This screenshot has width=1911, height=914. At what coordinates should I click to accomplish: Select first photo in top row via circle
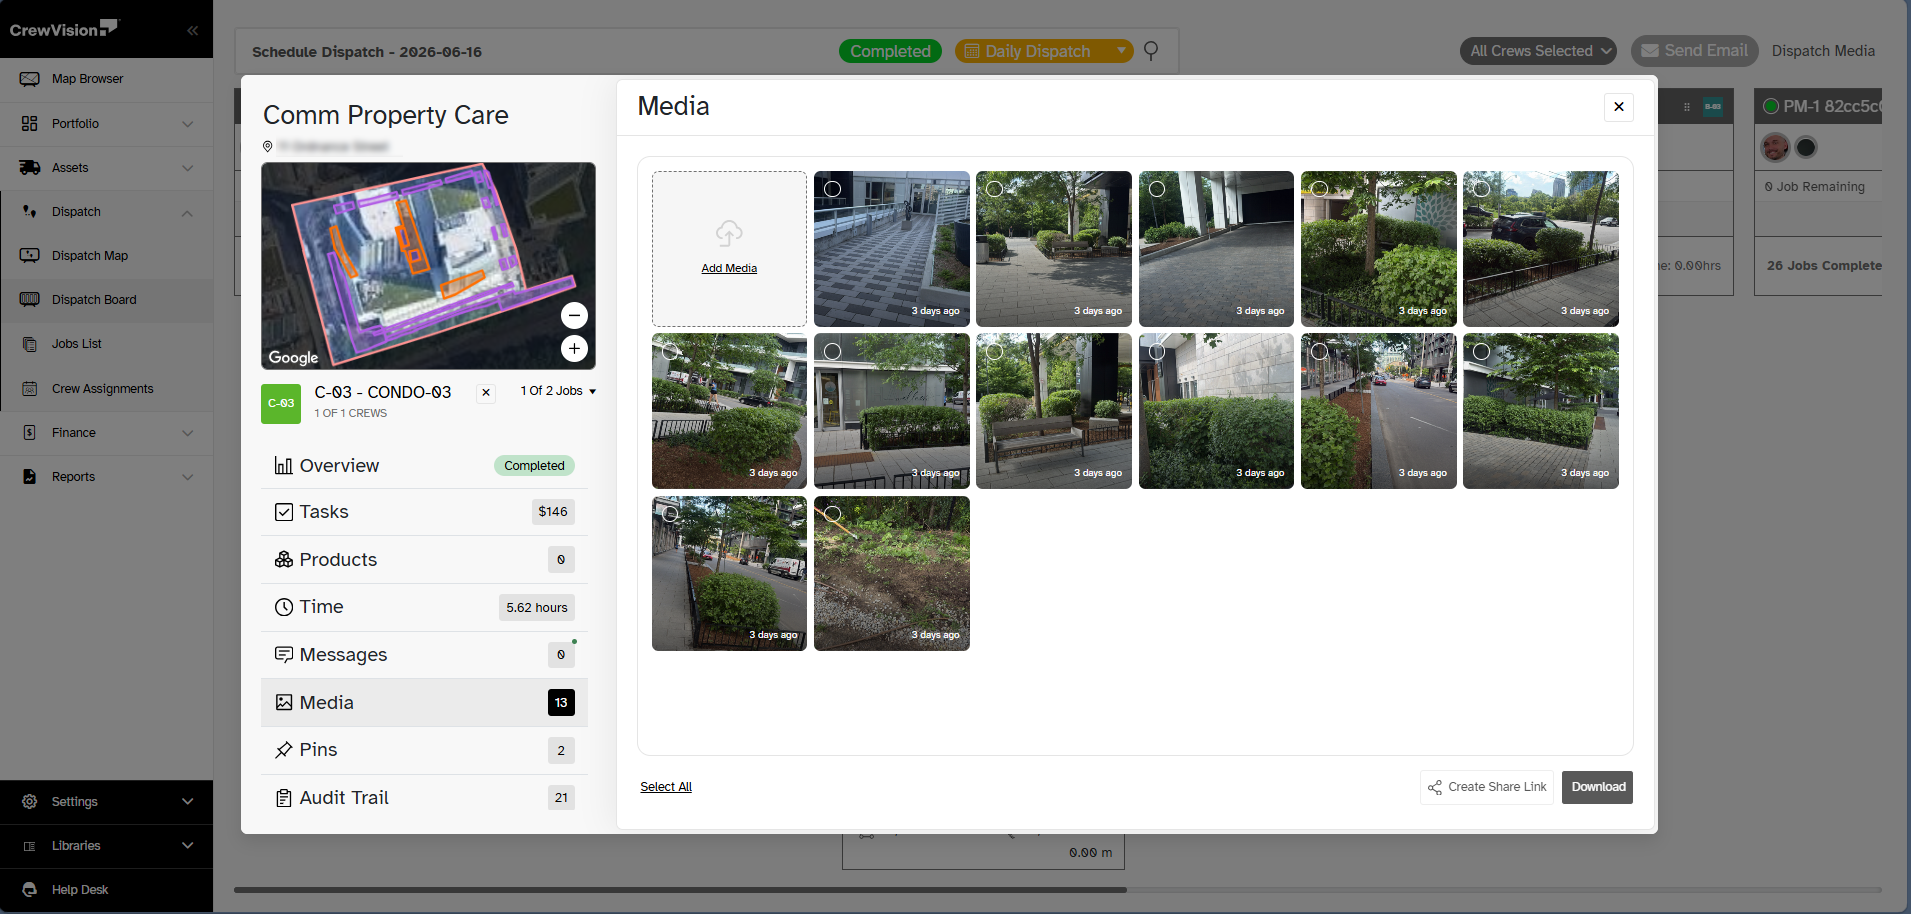pyautogui.click(x=832, y=189)
